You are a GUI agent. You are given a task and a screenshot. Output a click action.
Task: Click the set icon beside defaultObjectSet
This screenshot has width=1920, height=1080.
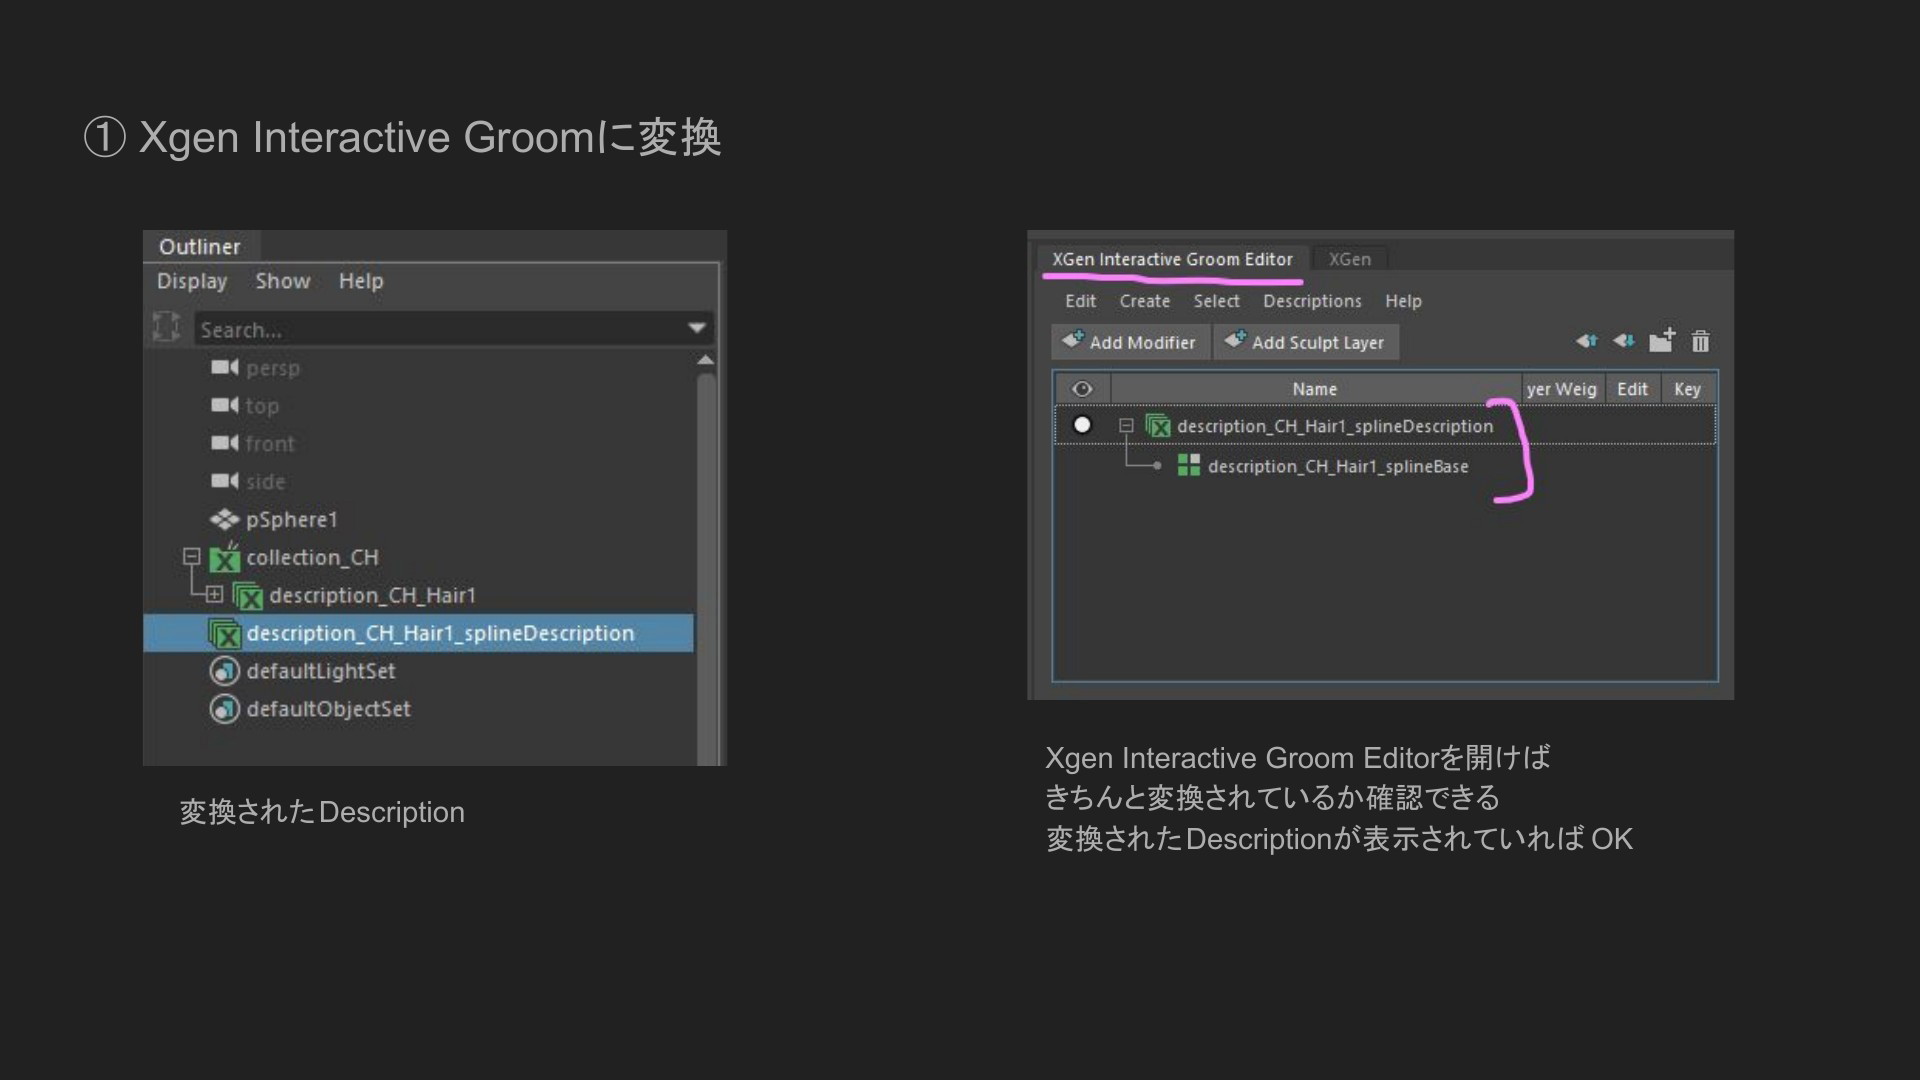[x=225, y=709]
